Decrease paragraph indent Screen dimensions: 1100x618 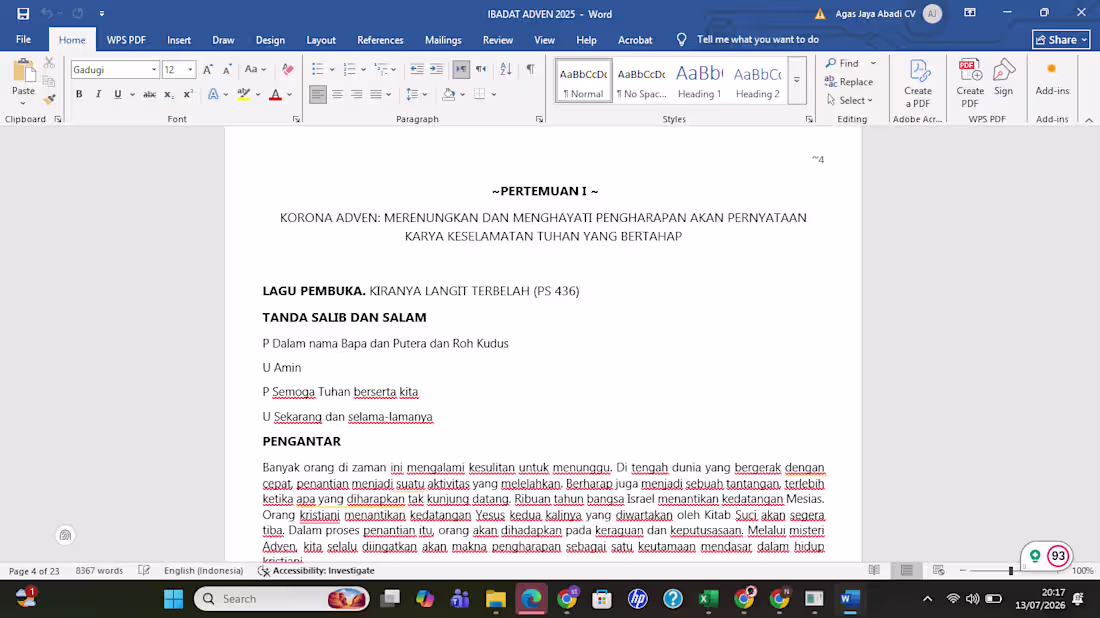tap(417, 69)
